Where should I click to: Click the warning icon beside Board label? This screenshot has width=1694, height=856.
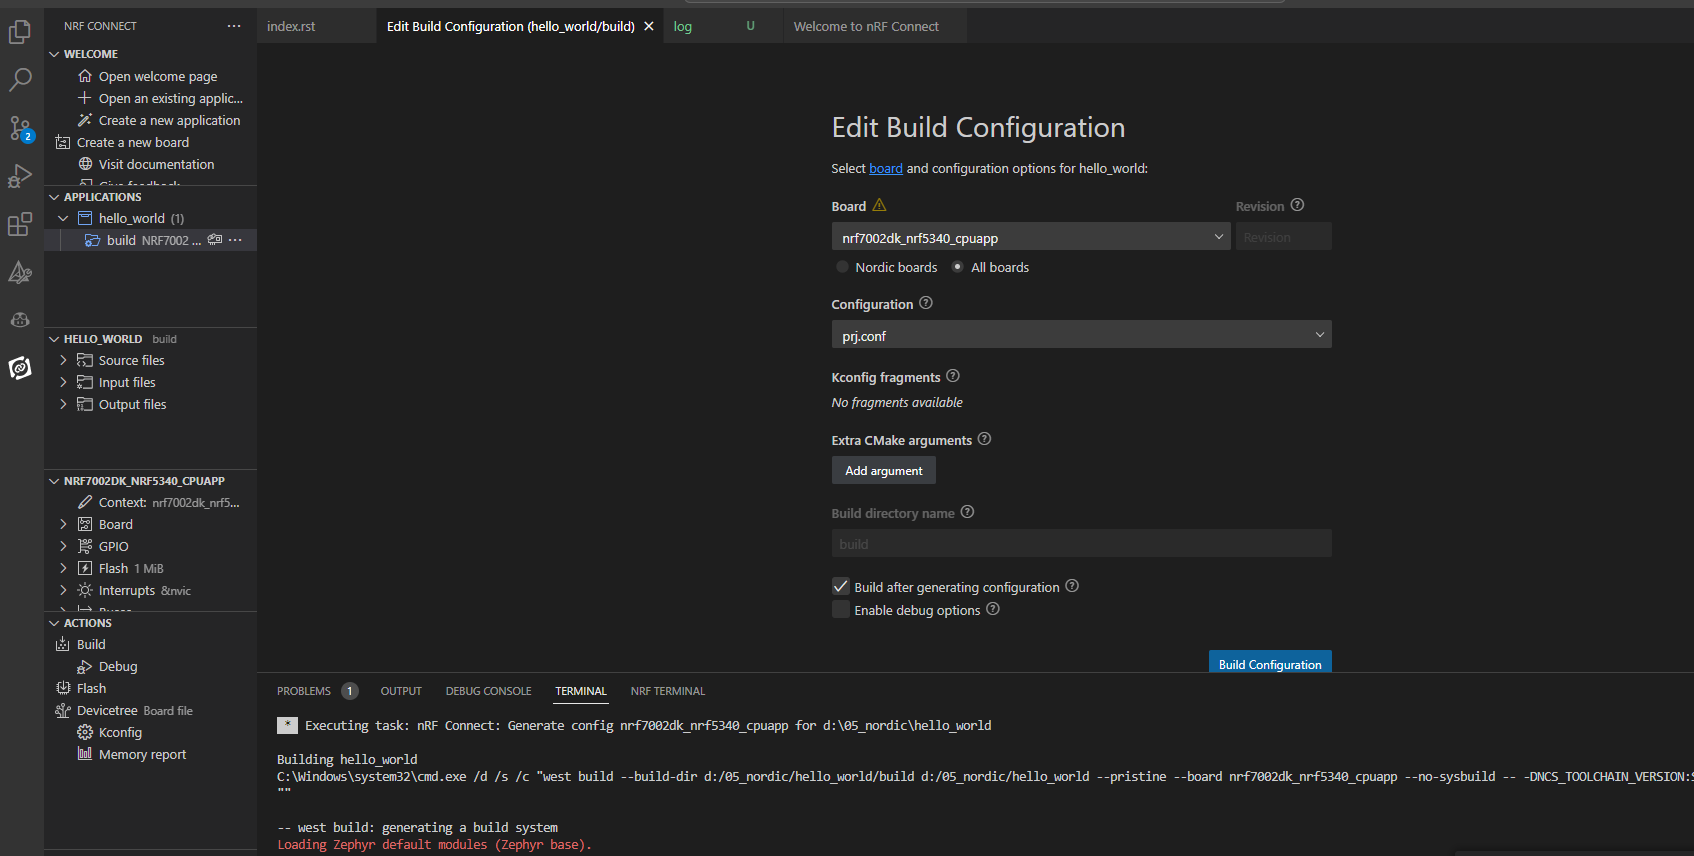coord(879,205)
